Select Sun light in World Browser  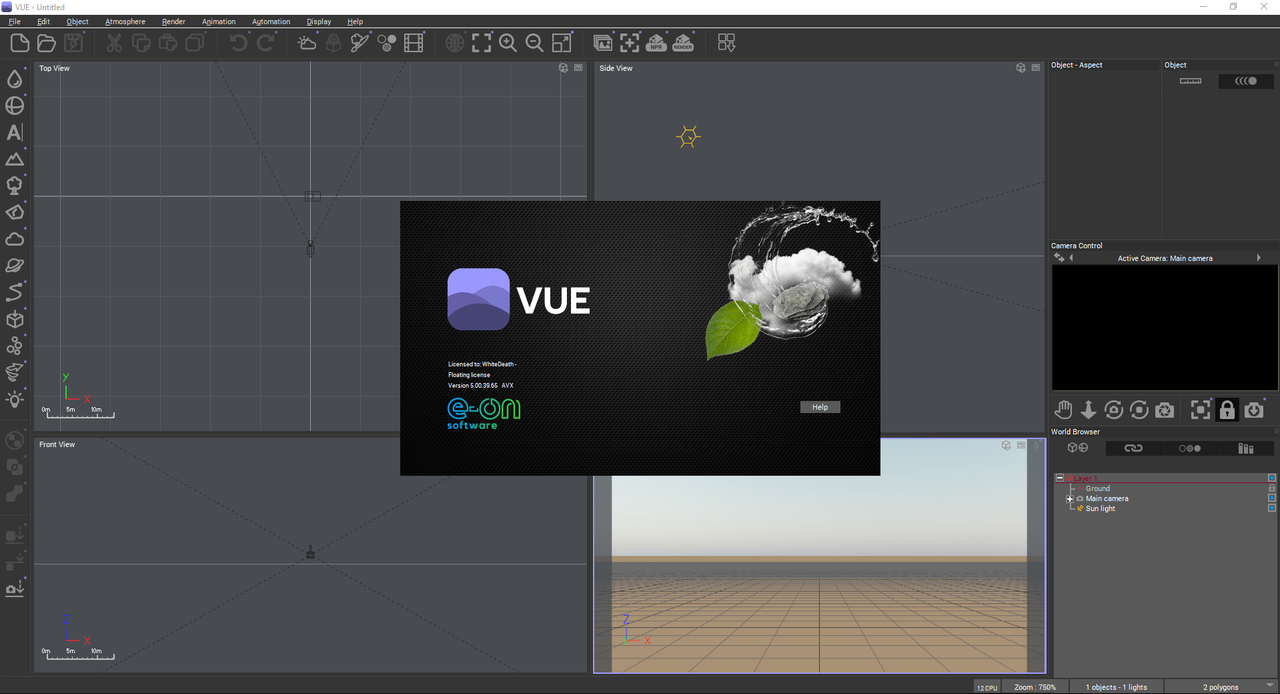1100,508
